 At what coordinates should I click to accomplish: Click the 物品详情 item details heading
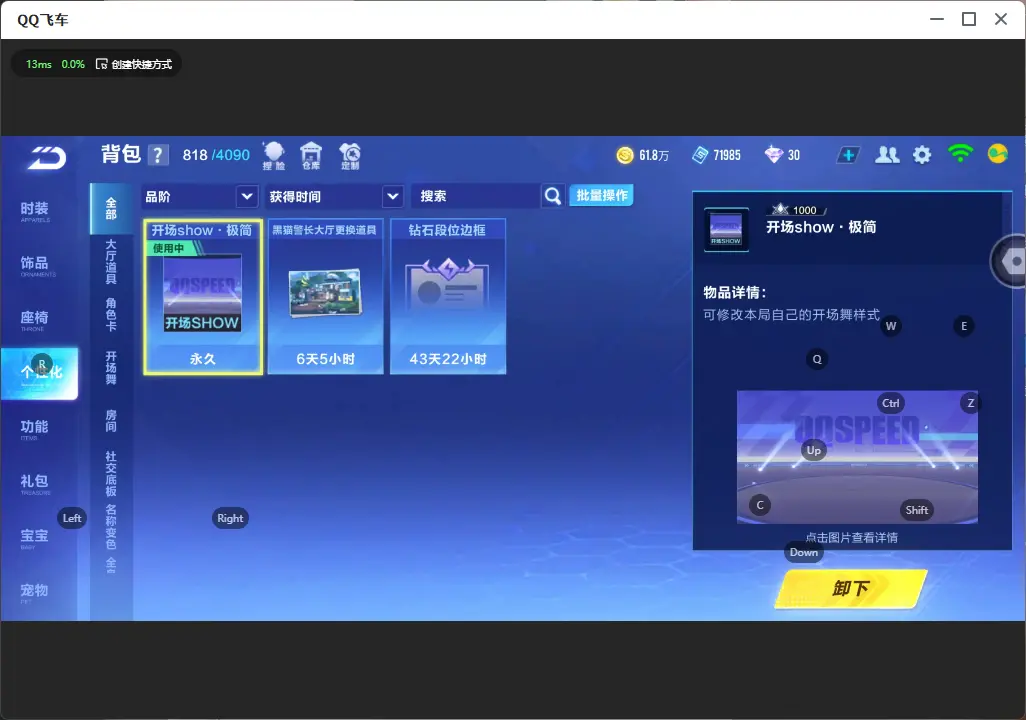[734, 293]
